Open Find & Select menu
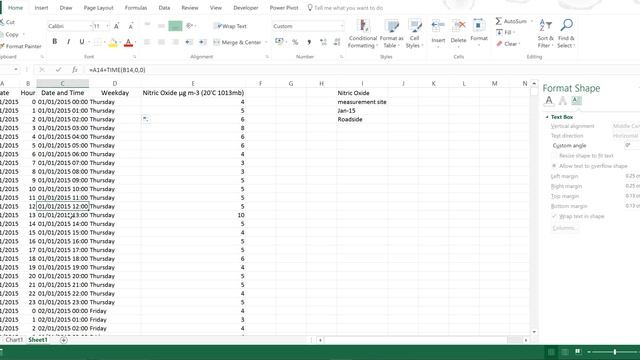The width and height of the screenshot is (640, 360). (566, 34)
